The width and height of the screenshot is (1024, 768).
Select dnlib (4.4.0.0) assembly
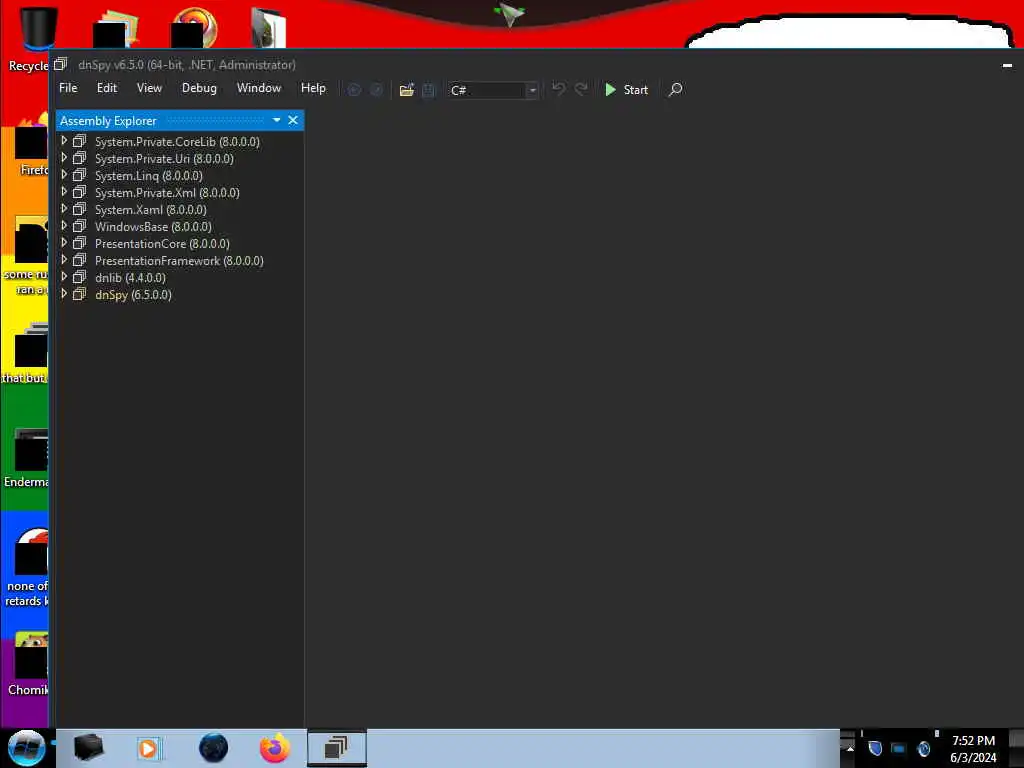tap(130, 278)
